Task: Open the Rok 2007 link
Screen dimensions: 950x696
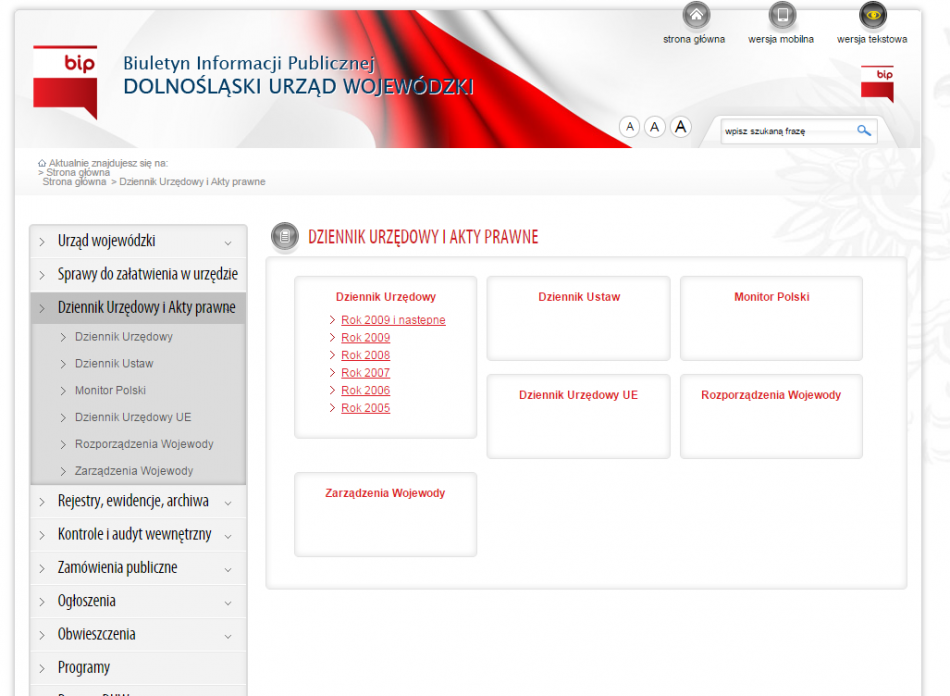Action: pyautogui.click(x=365, y=373)
